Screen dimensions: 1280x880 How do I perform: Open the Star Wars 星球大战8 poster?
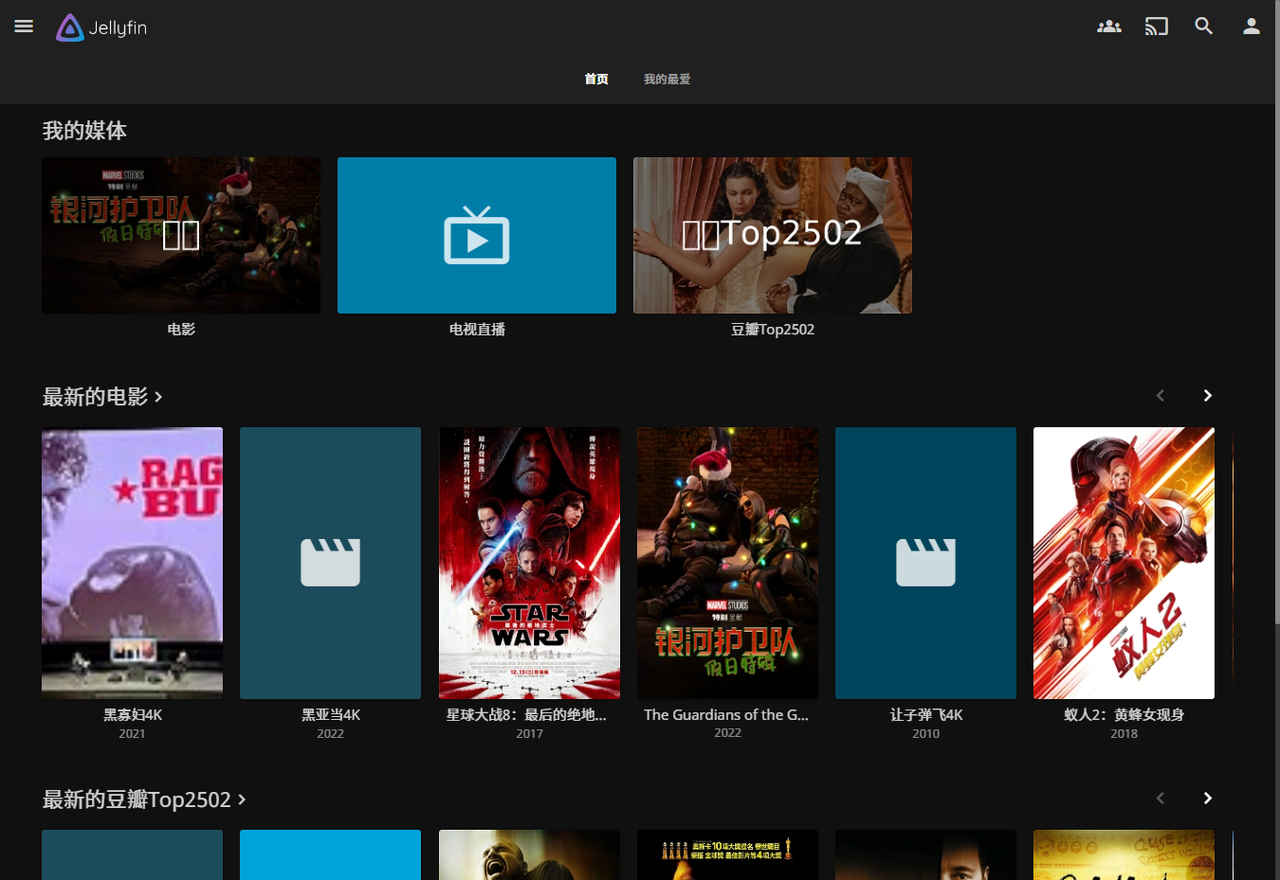529,563
